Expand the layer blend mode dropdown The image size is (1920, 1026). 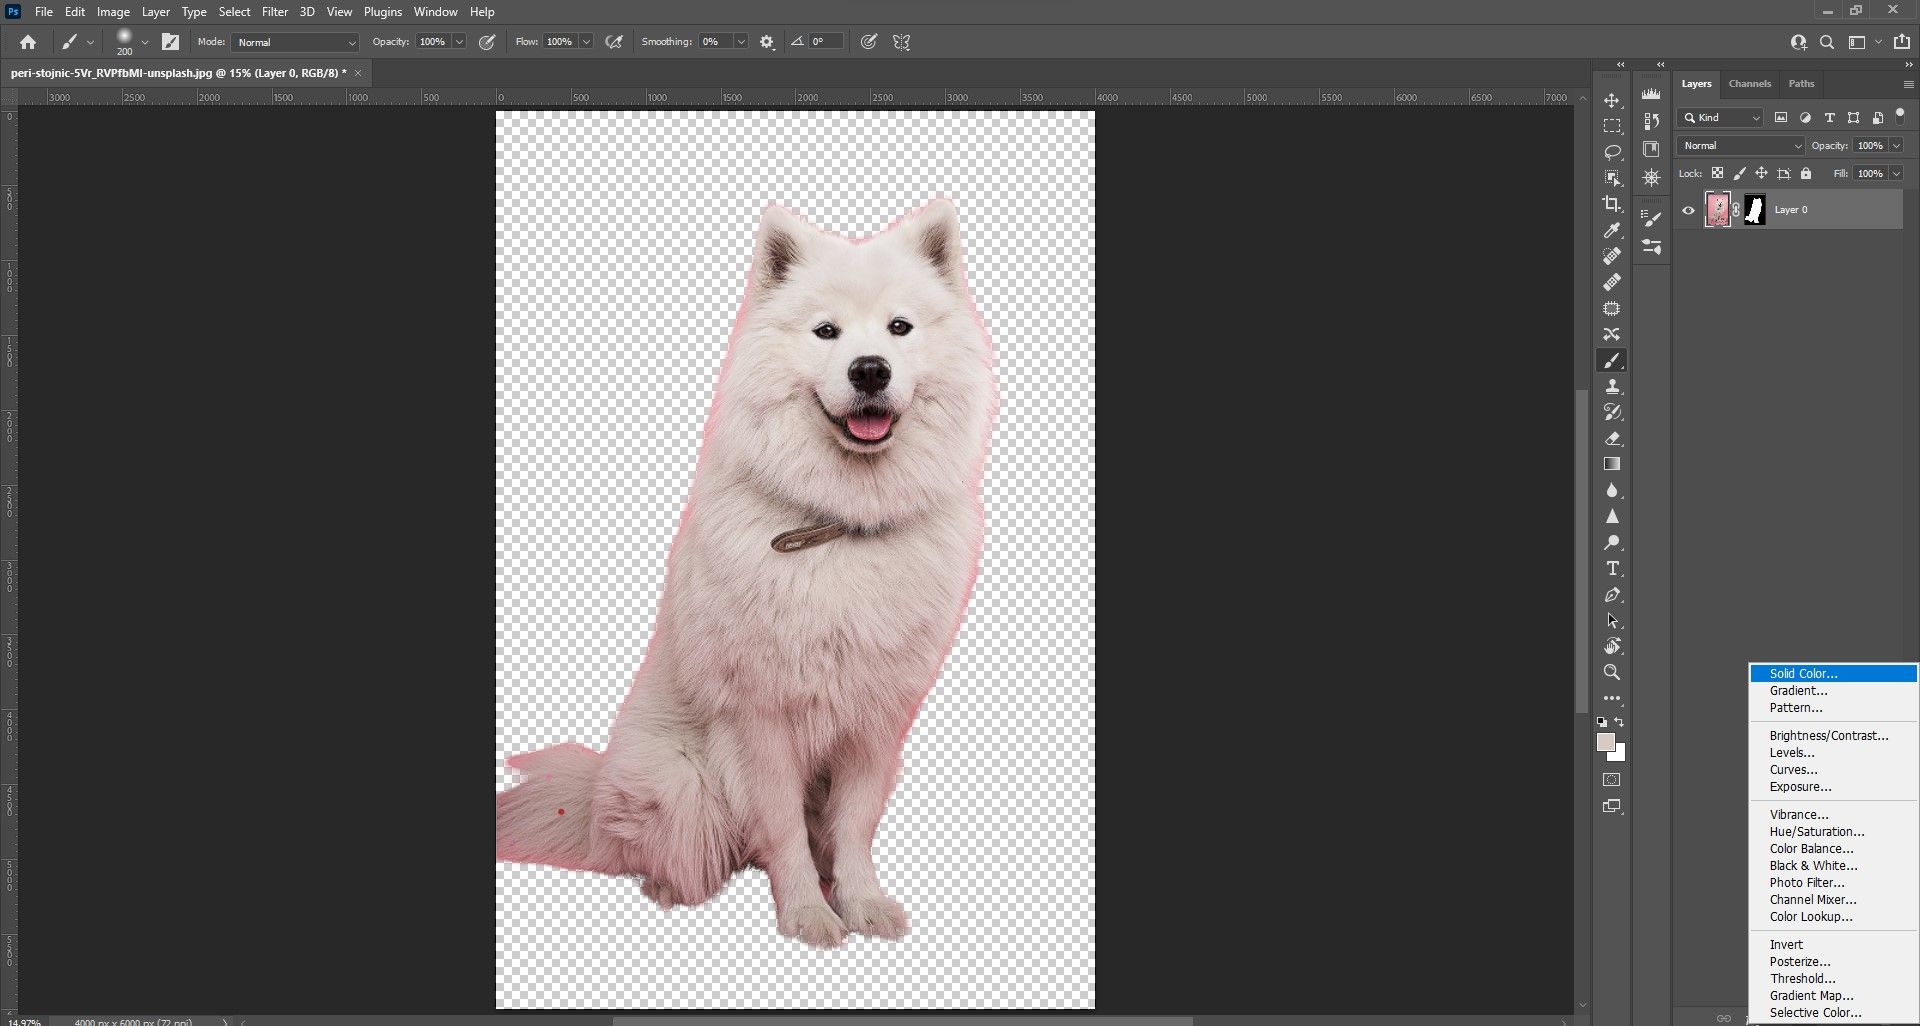tap(1741, 146)
